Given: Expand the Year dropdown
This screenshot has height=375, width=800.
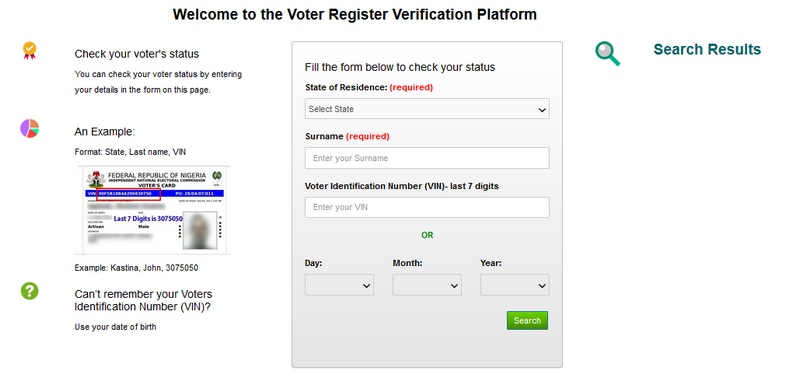Looking at the screenshot, I should (515, 285).
